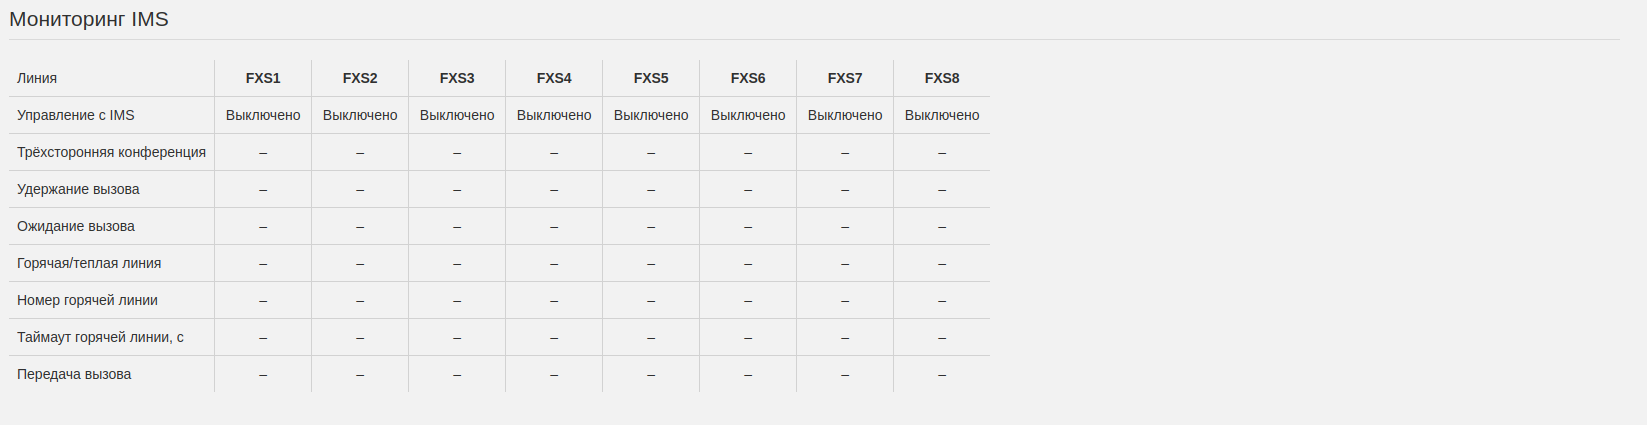Click the Передача вызова row label
The height and width of the screenshot is (425, 1647).
click(x=74, y=374)
